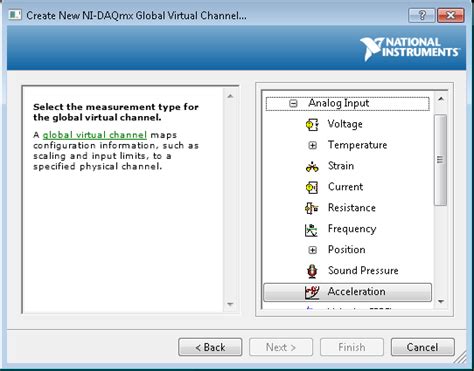Expand the Temperature node
This screenshot has width=474, height=371.
(312, 145)
